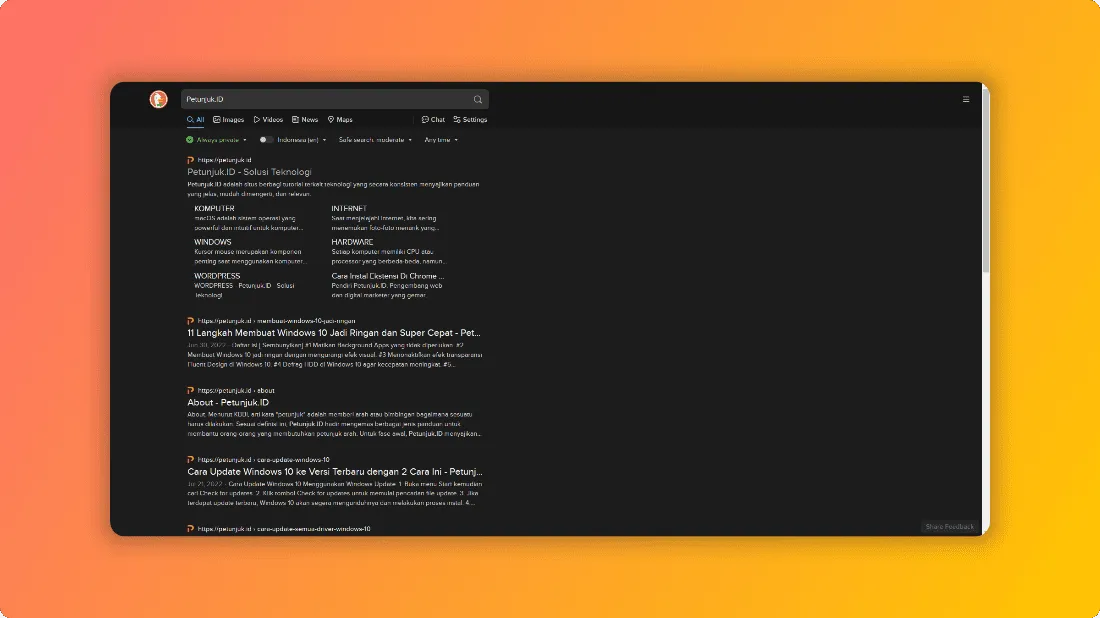Click the Share Feedback button
1100x618 pixels.
coord(949,527)
